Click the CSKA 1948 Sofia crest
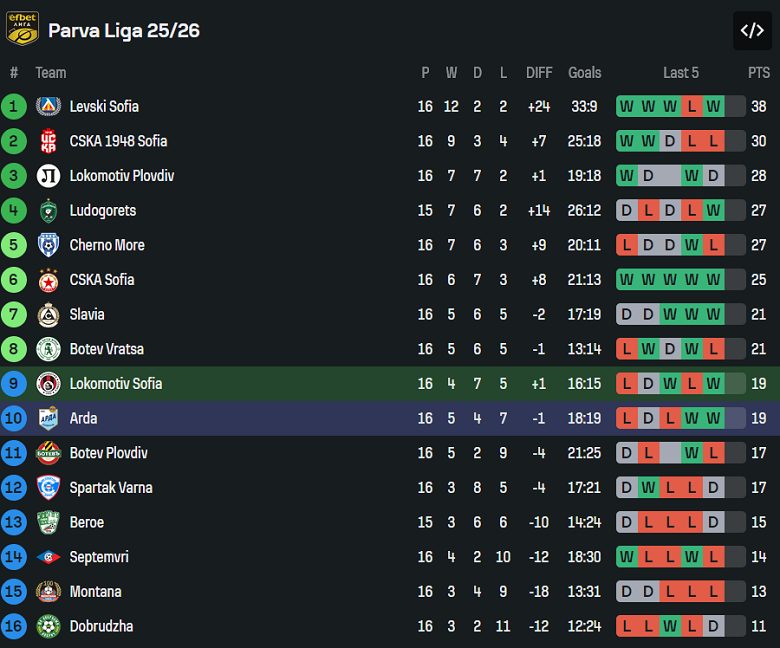 pyautogui.click(x=48, y=141)
